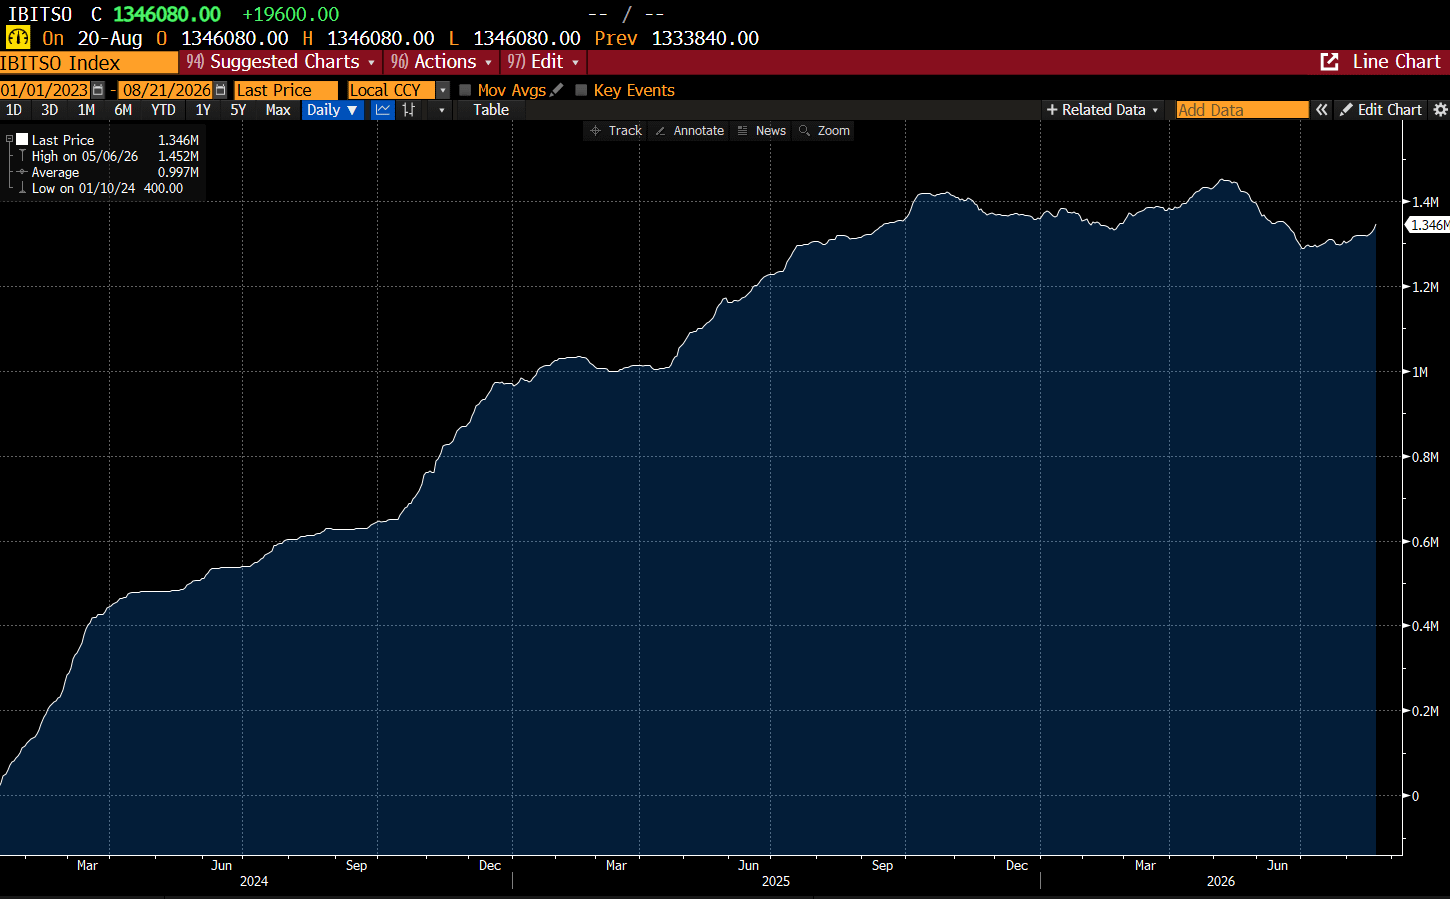Open the Actions menu

441,62
